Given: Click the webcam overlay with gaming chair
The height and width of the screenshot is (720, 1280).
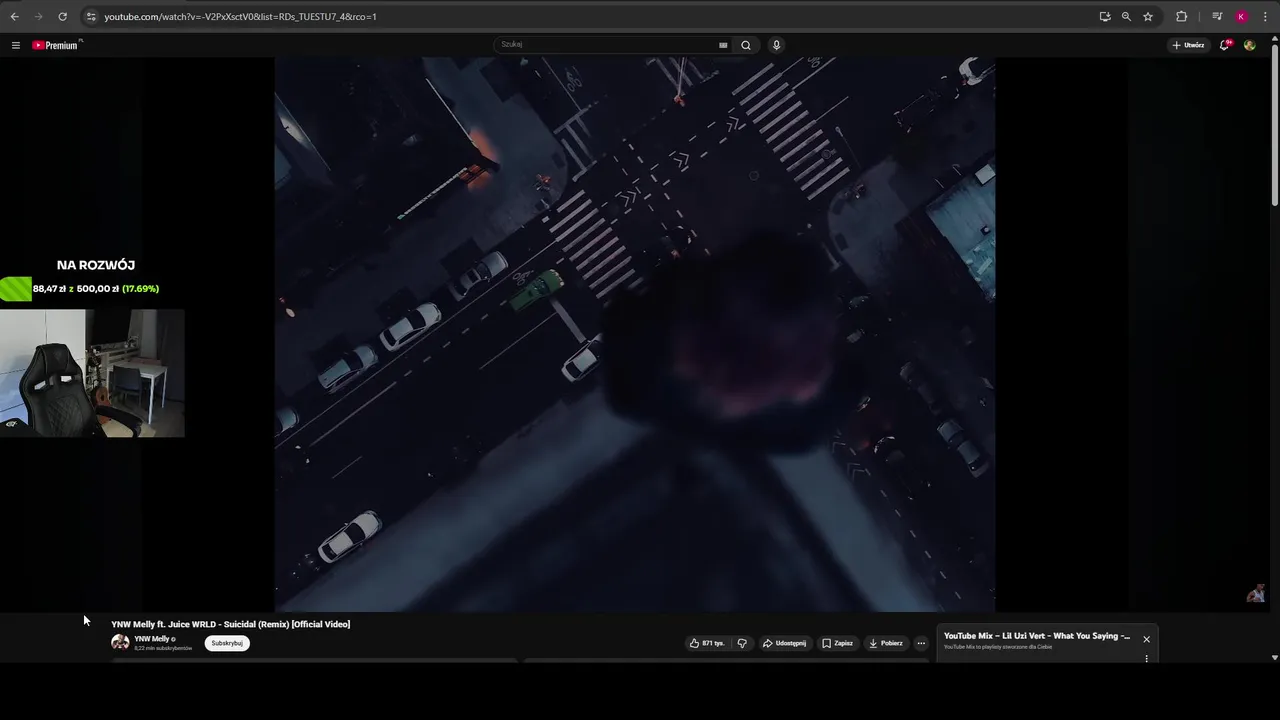Looking at the screenshot, I should 92,373.
